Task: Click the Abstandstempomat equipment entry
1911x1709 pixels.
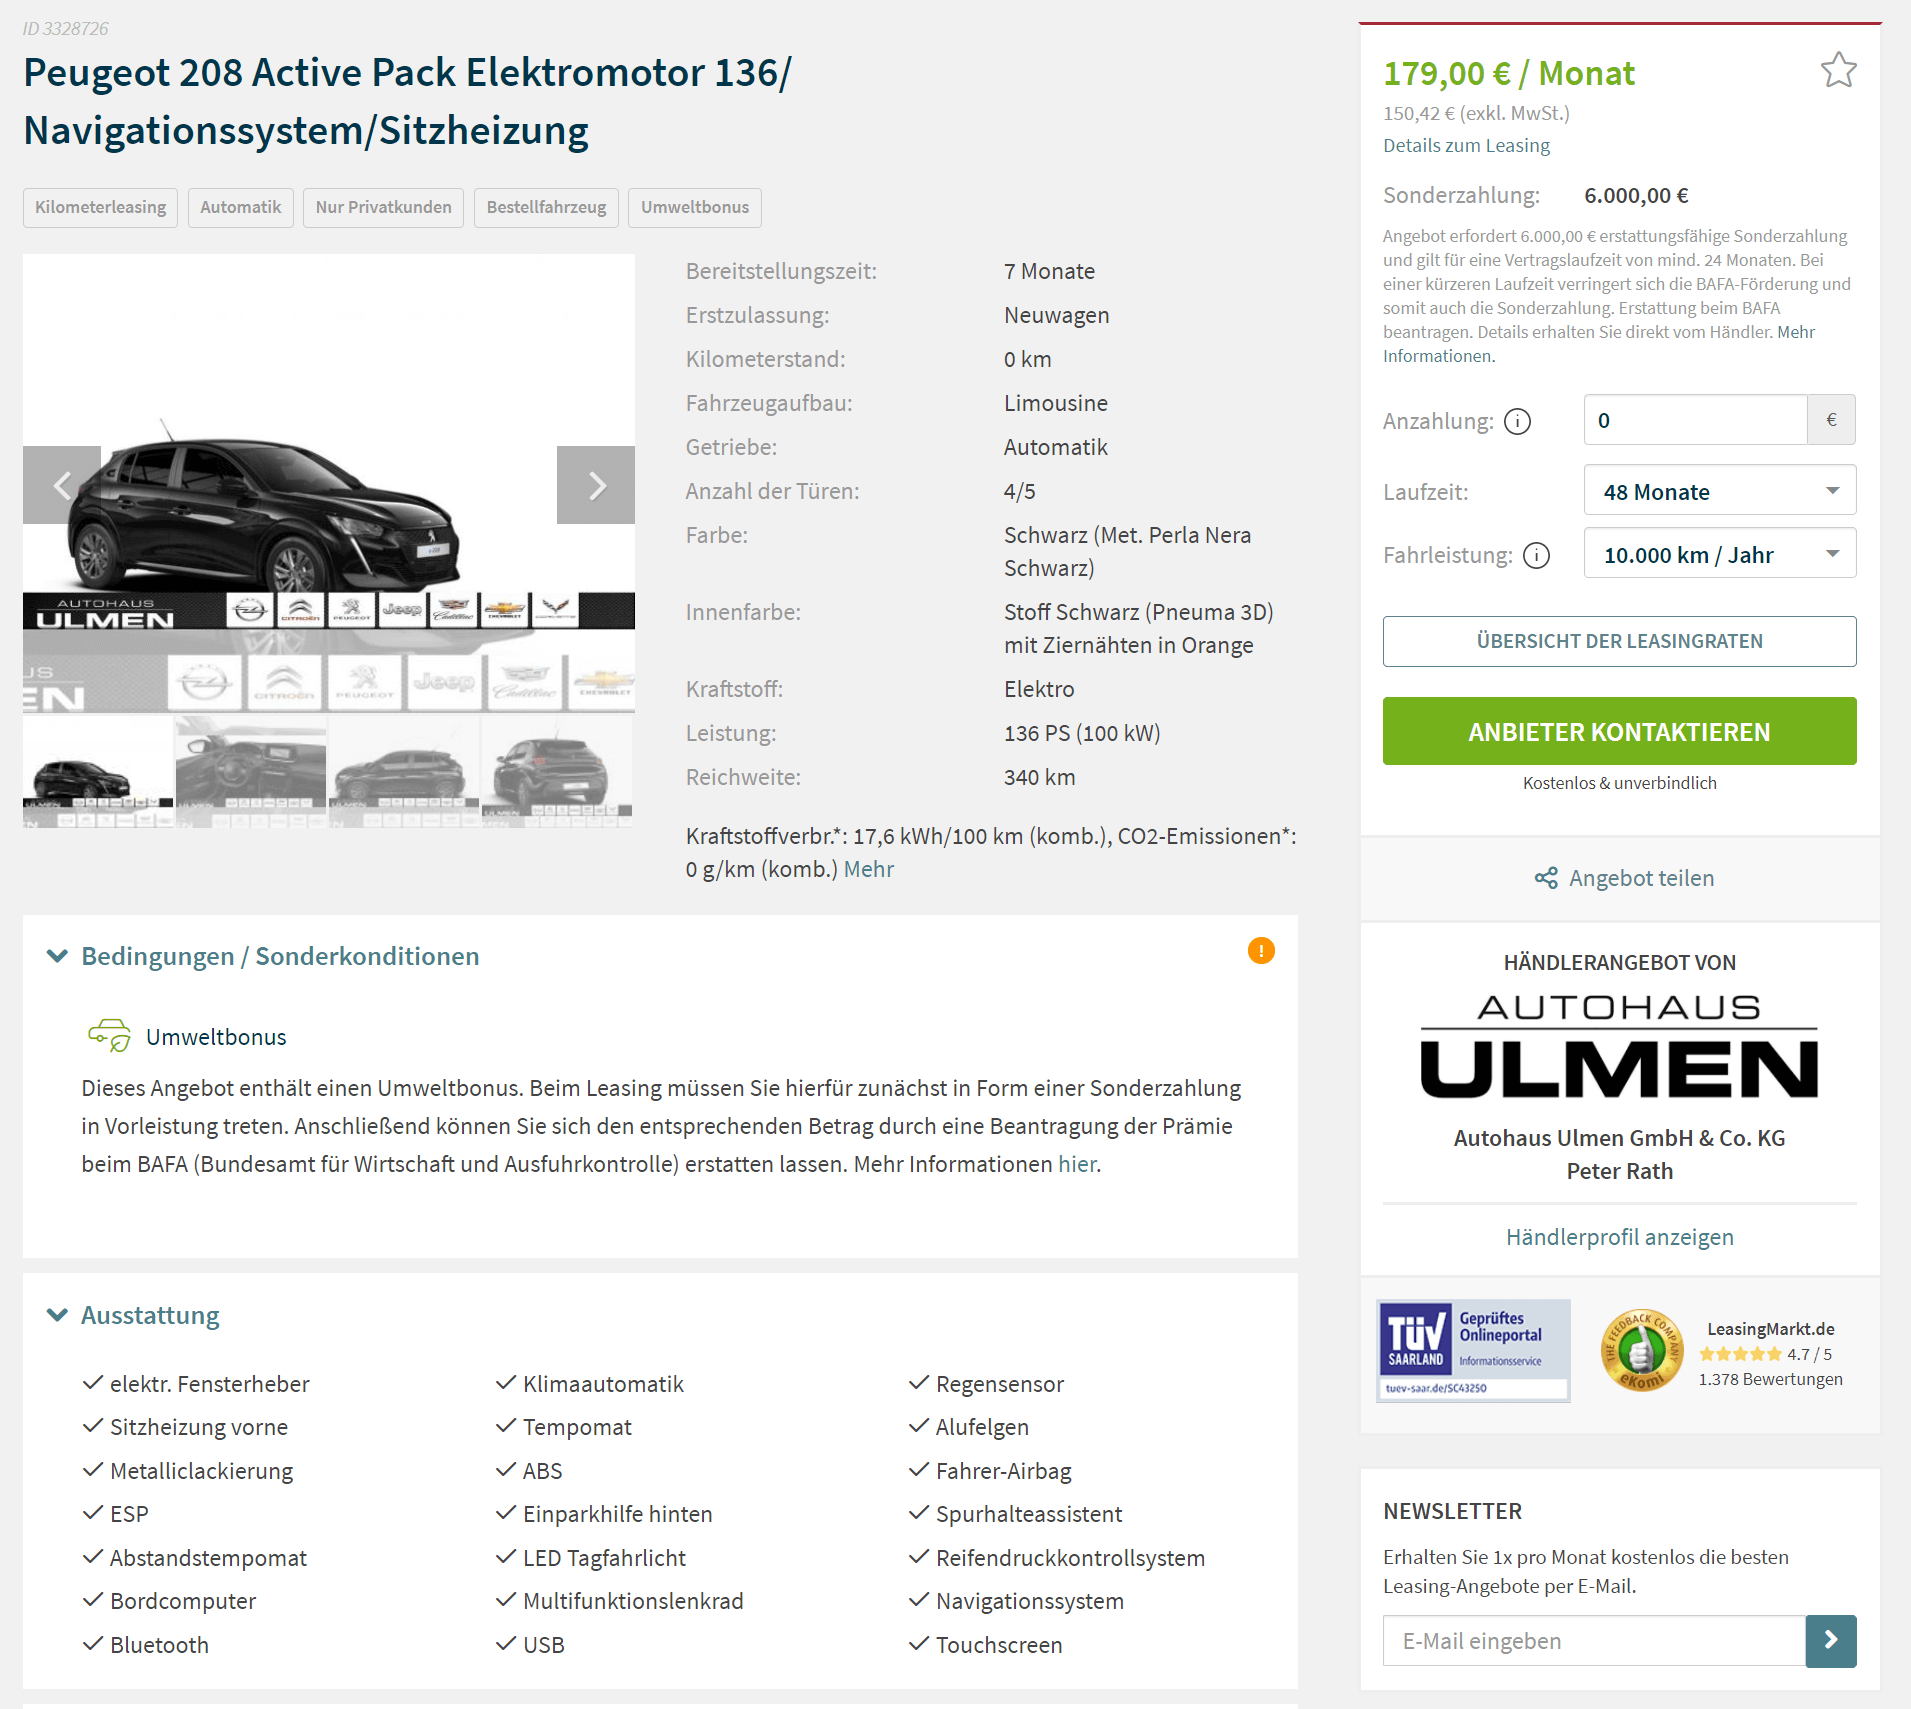Action: [x=208, y=1558]
